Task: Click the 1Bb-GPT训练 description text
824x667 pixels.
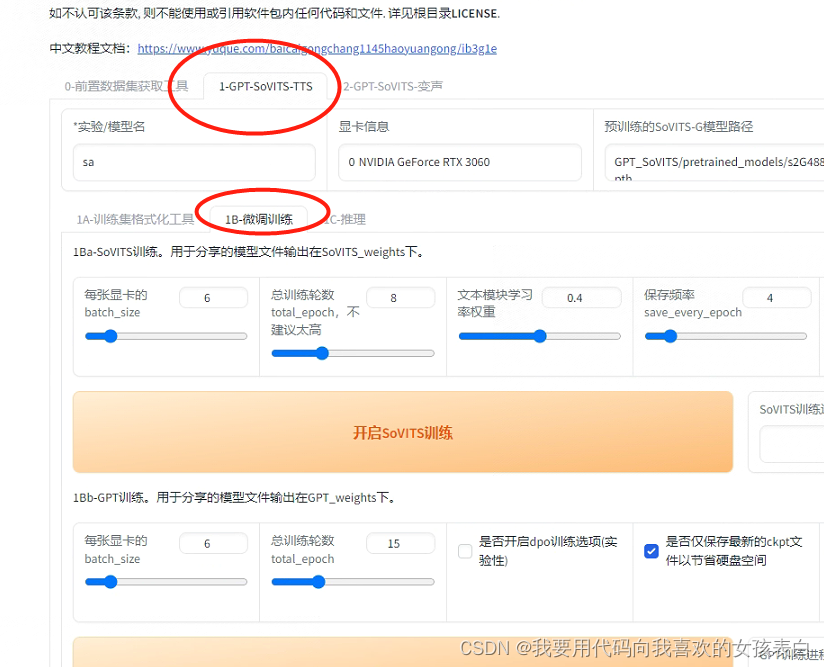Action: click(x=235, y=498)
